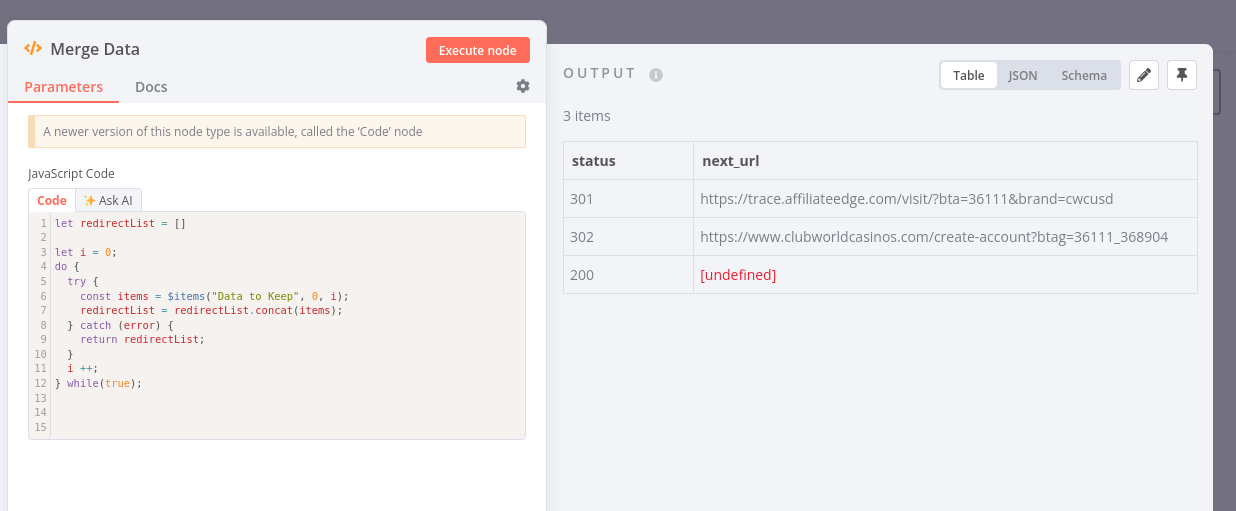This screenshot has height=511, width=1236.
Task: Pin the output data with pin icon
Action: click(1182, 75)
